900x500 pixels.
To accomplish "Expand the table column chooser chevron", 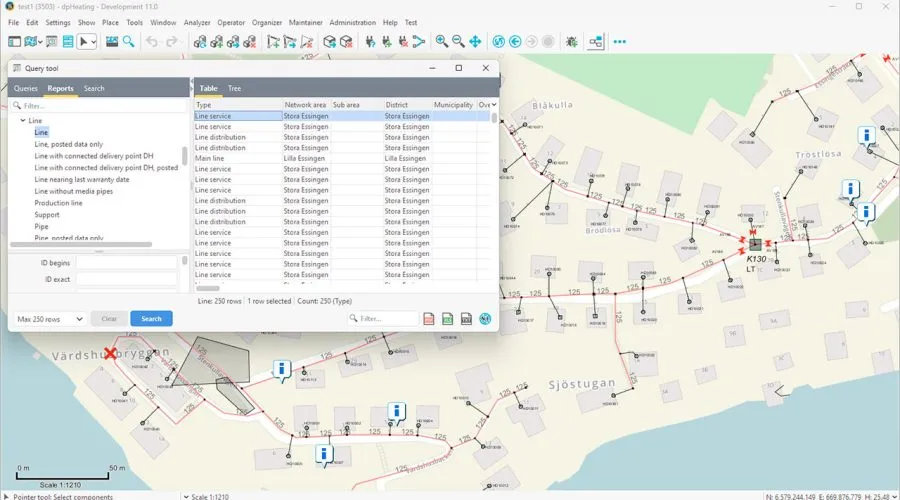I will pyautogui.click(x=493, y=104).
